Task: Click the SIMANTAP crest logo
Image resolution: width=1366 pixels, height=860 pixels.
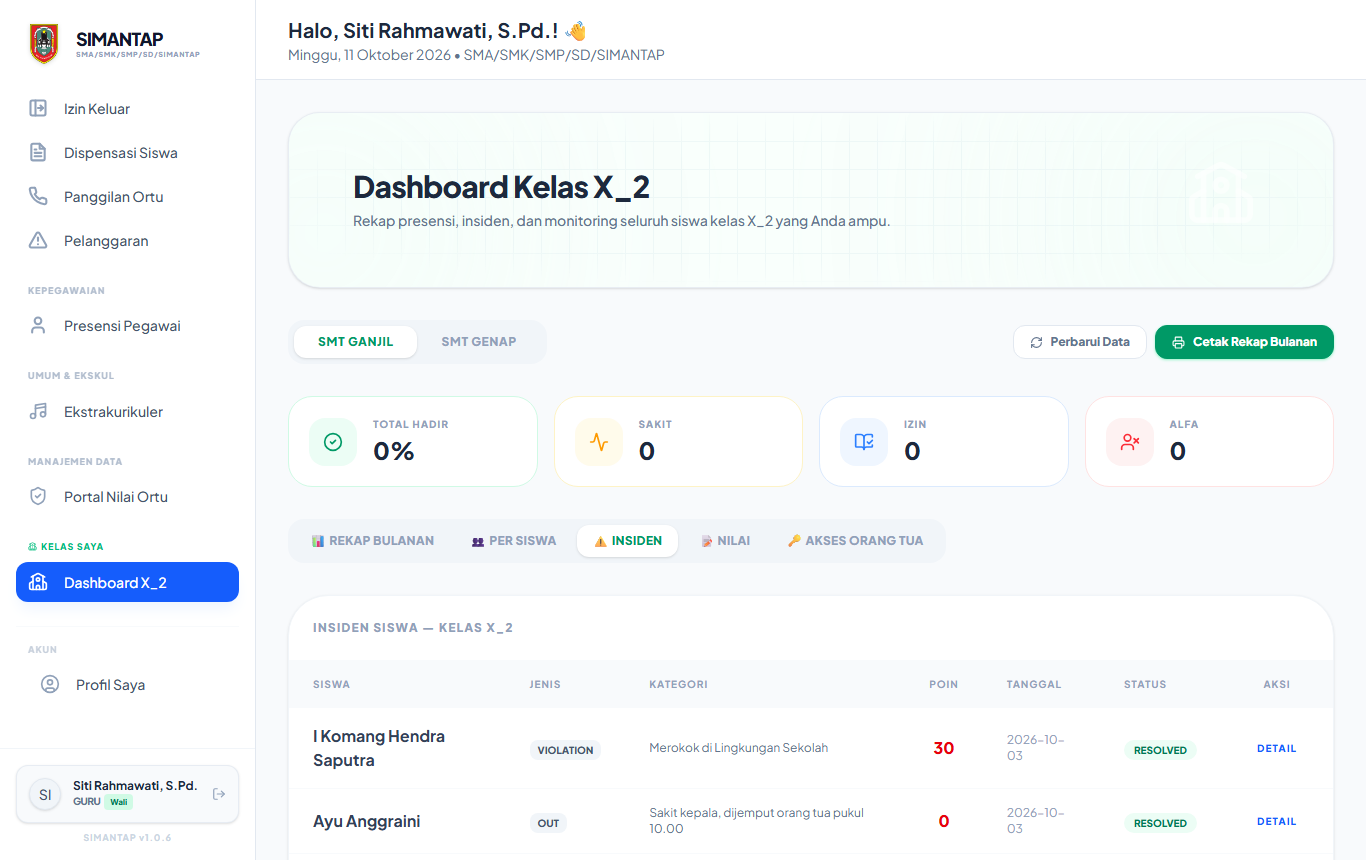Action: tap(44, 44)
